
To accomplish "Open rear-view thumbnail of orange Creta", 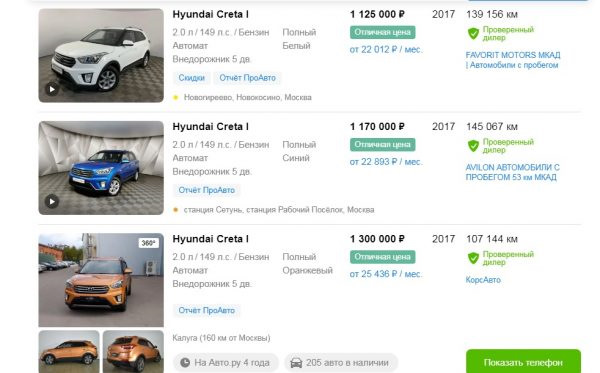I will (133, 351).
